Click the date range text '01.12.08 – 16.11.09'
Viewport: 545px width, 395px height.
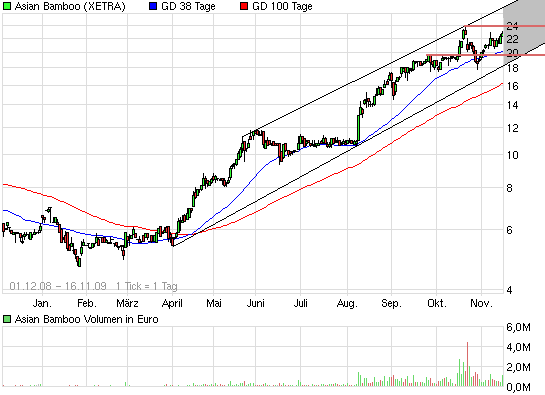tap(58, 286)
